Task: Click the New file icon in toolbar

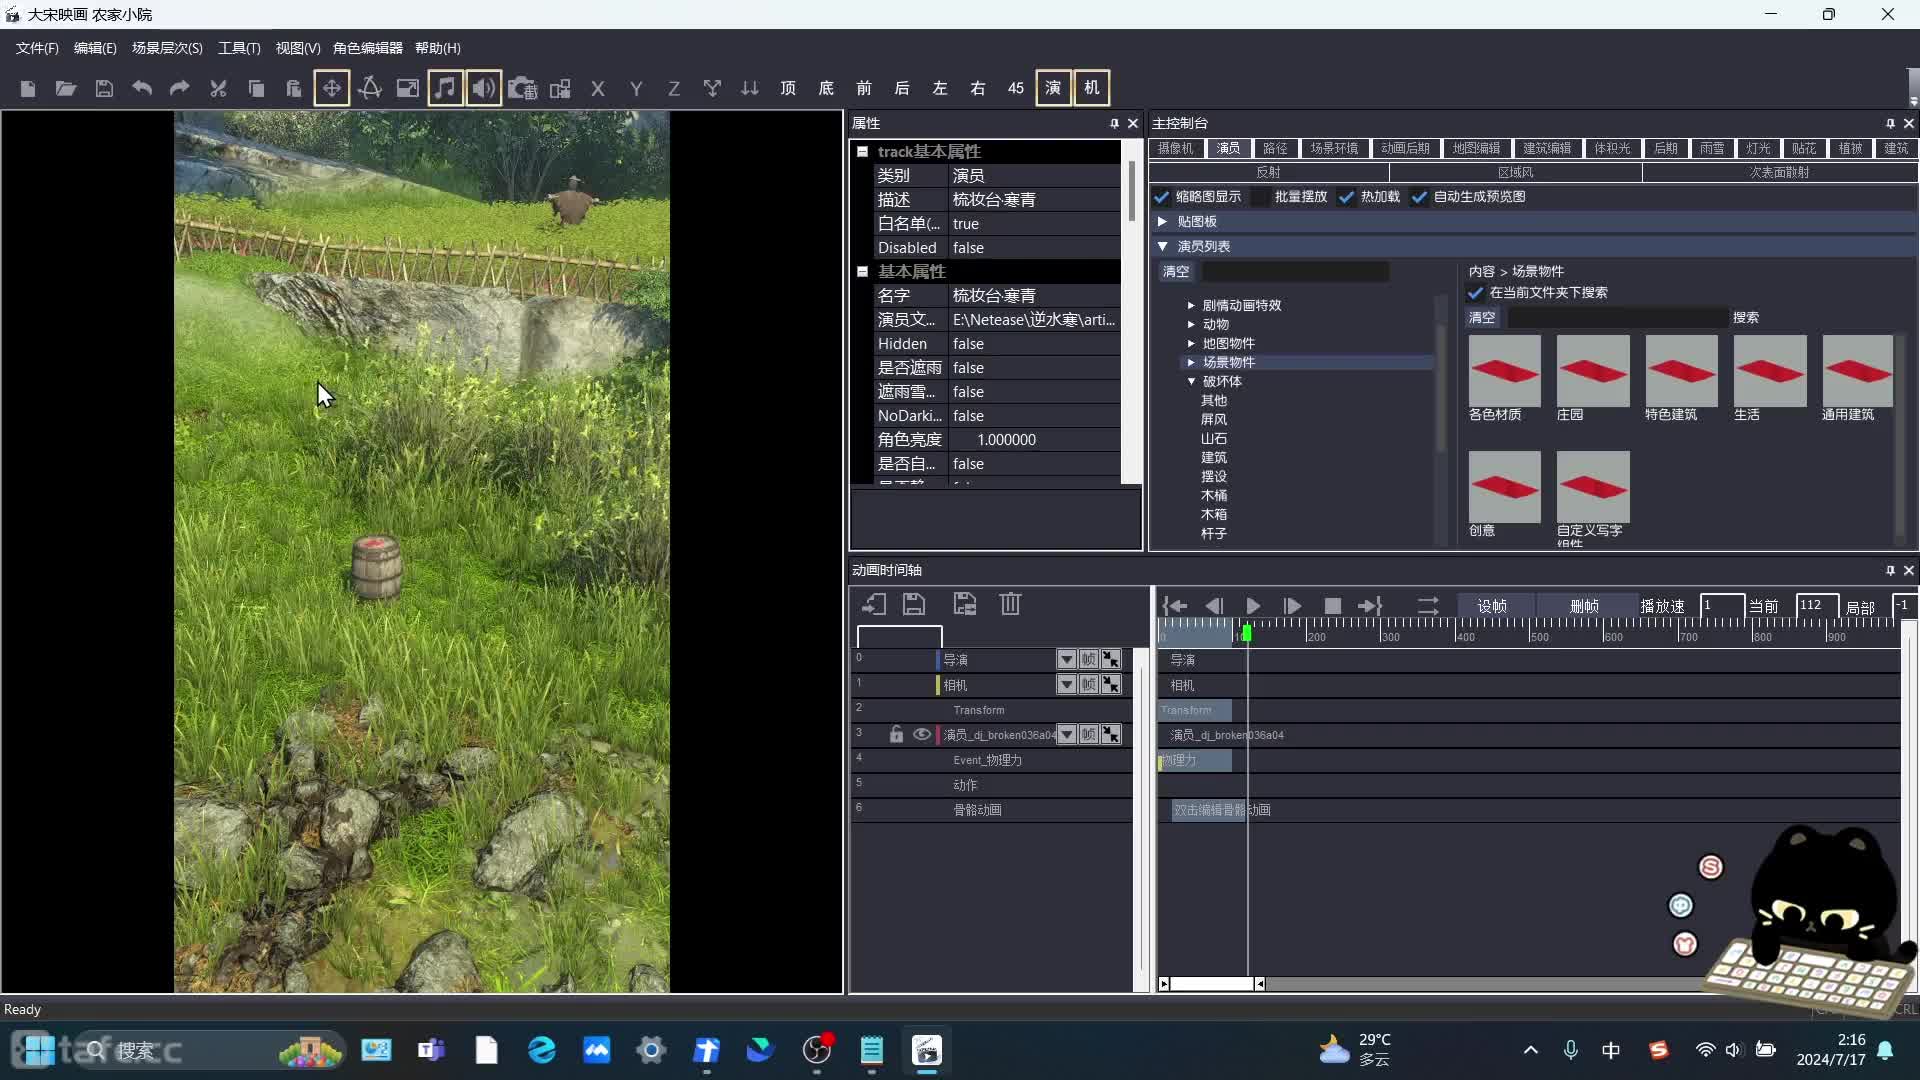Action: 28,88
